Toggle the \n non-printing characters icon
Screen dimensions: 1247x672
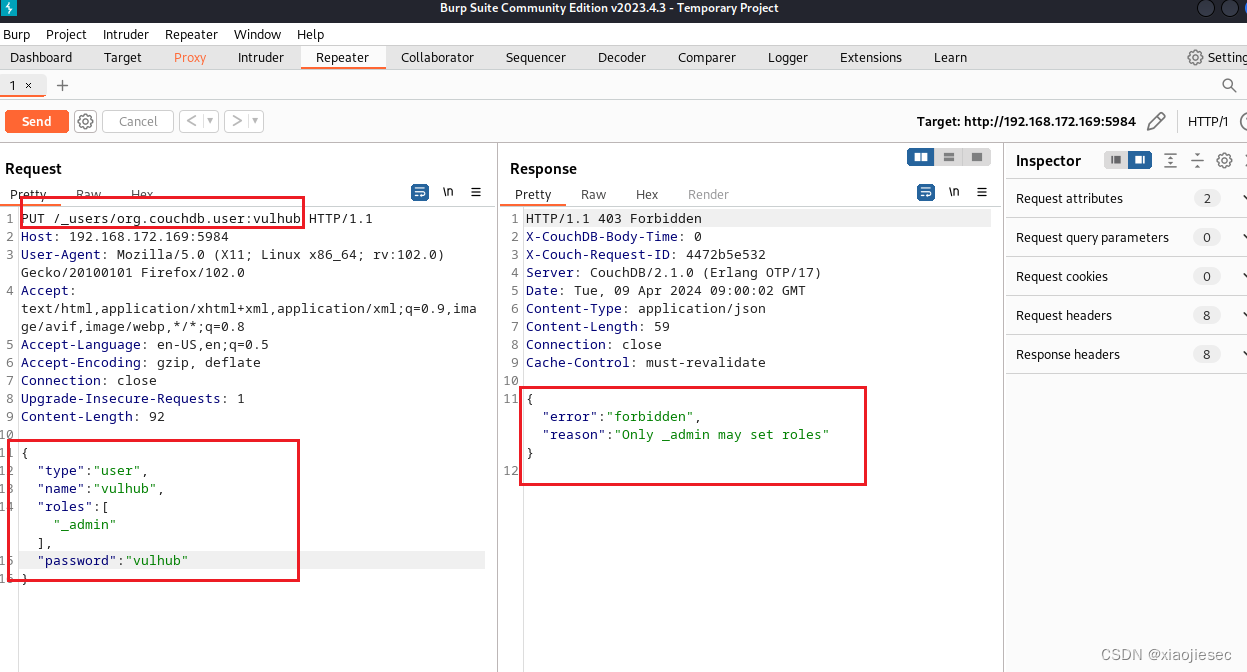click(447, 192)
